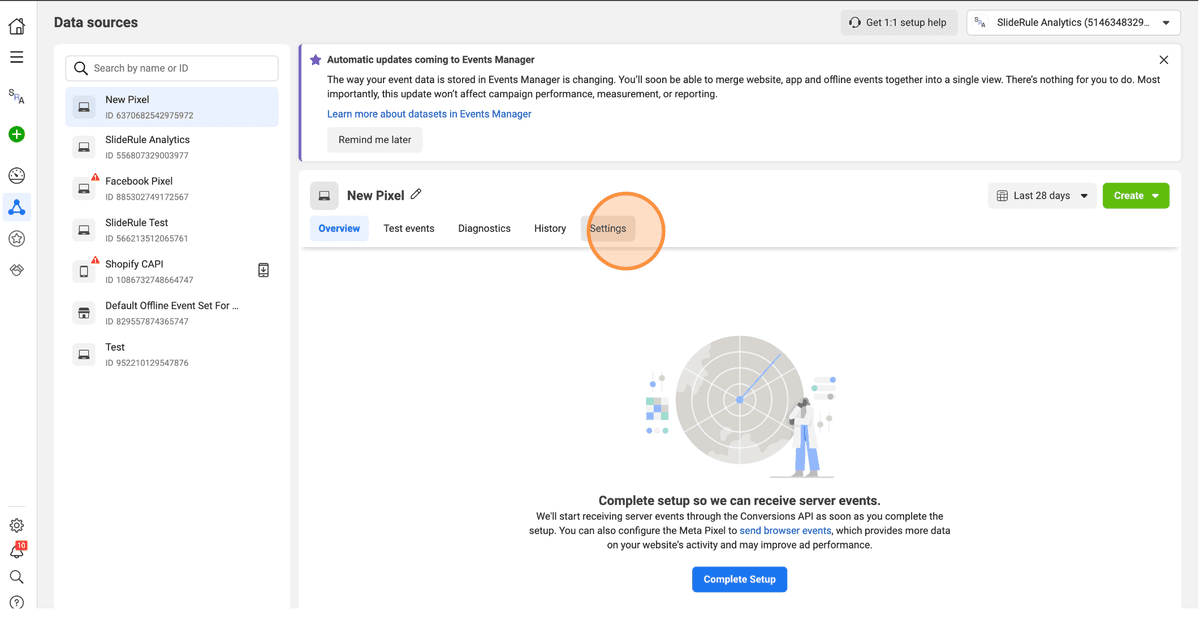Open the Last 28 days date range dropdown
1200x622 pixels.
(1041, 196)
